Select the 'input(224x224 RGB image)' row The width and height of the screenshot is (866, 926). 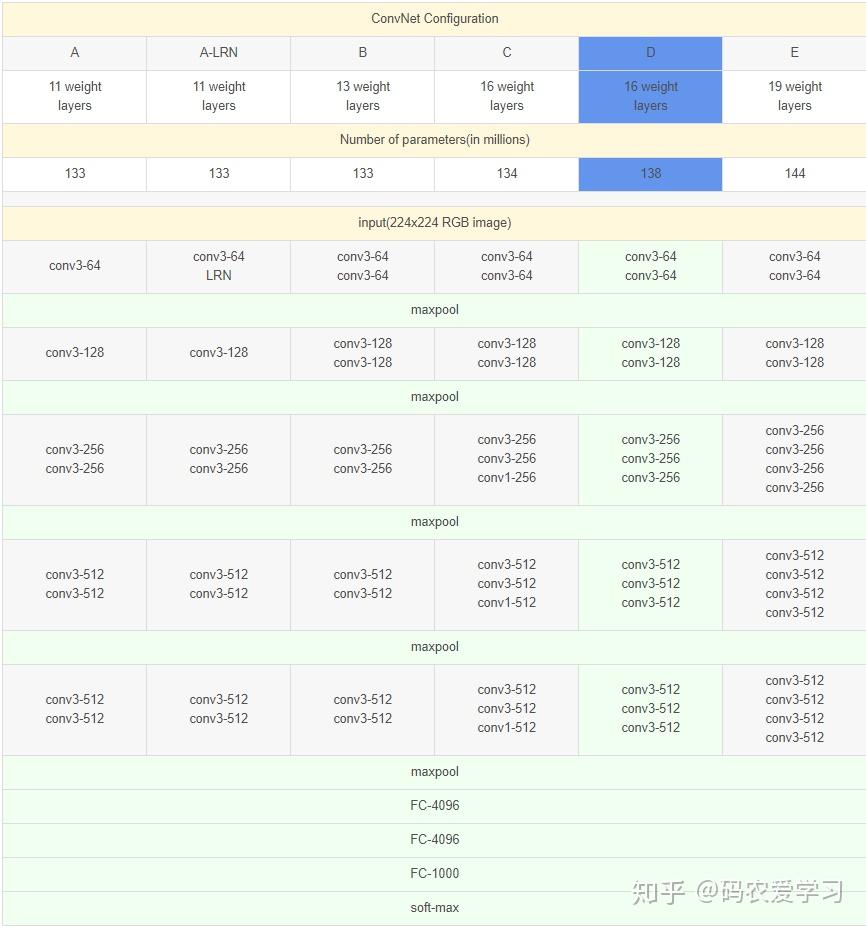click(433, 222)
